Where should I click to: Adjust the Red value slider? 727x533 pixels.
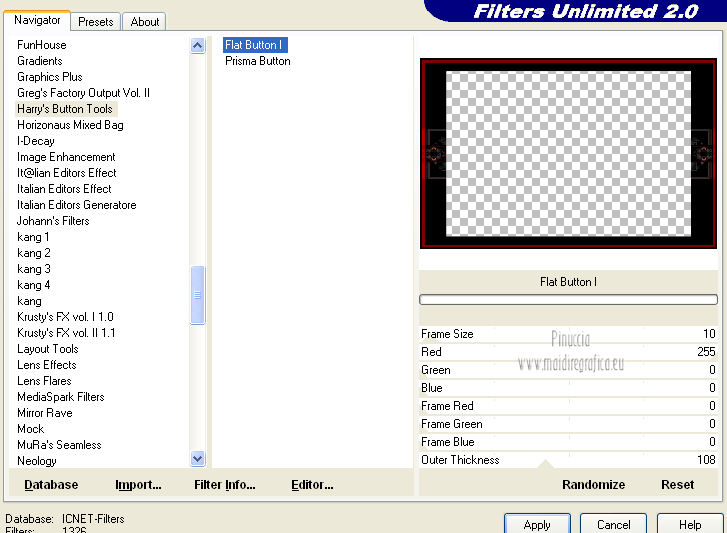(x=568, y=352)
